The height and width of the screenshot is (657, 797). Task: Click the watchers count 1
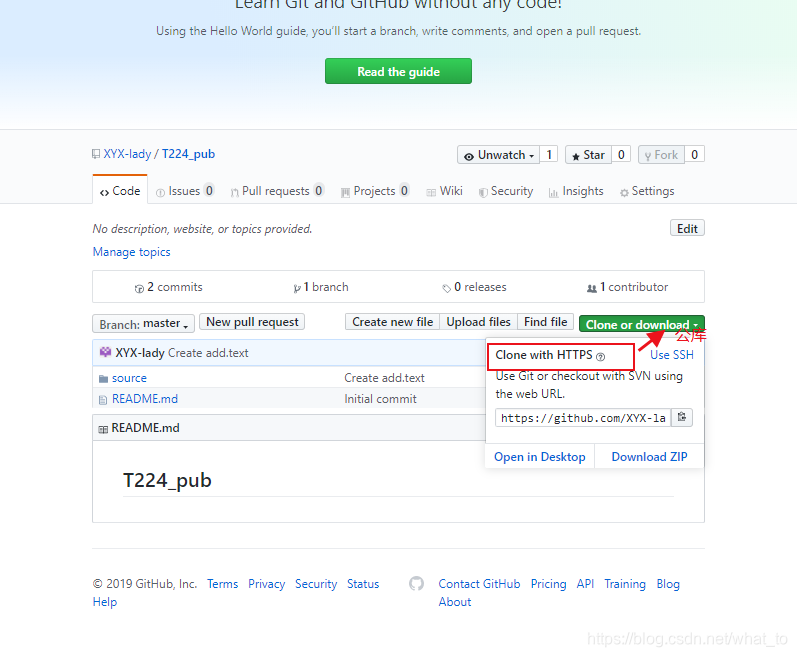(548, 154)
